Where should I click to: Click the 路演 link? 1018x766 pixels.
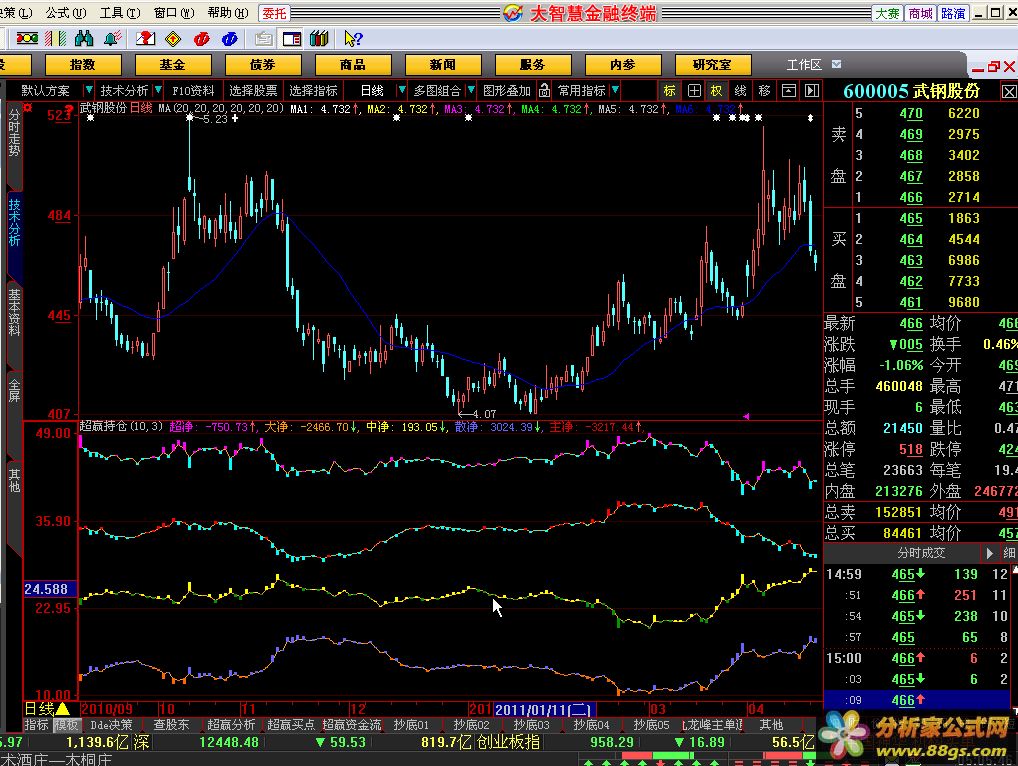(952, 13)
